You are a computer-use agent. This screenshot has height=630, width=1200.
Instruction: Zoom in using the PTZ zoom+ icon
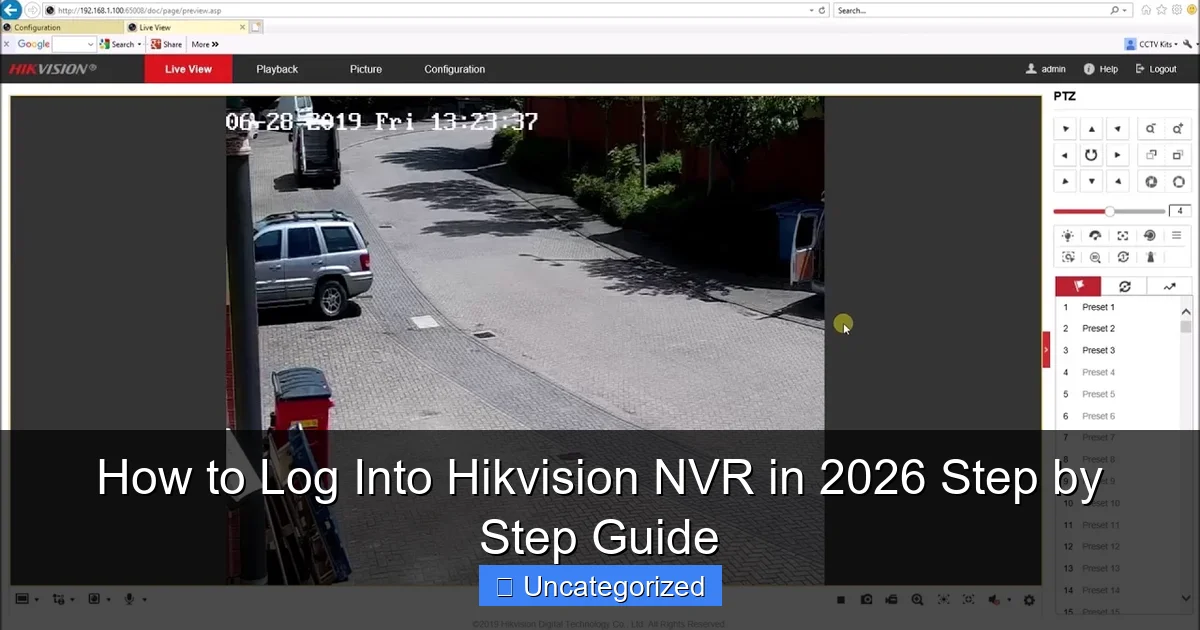pyautogui.click(x=1178, y=129)
